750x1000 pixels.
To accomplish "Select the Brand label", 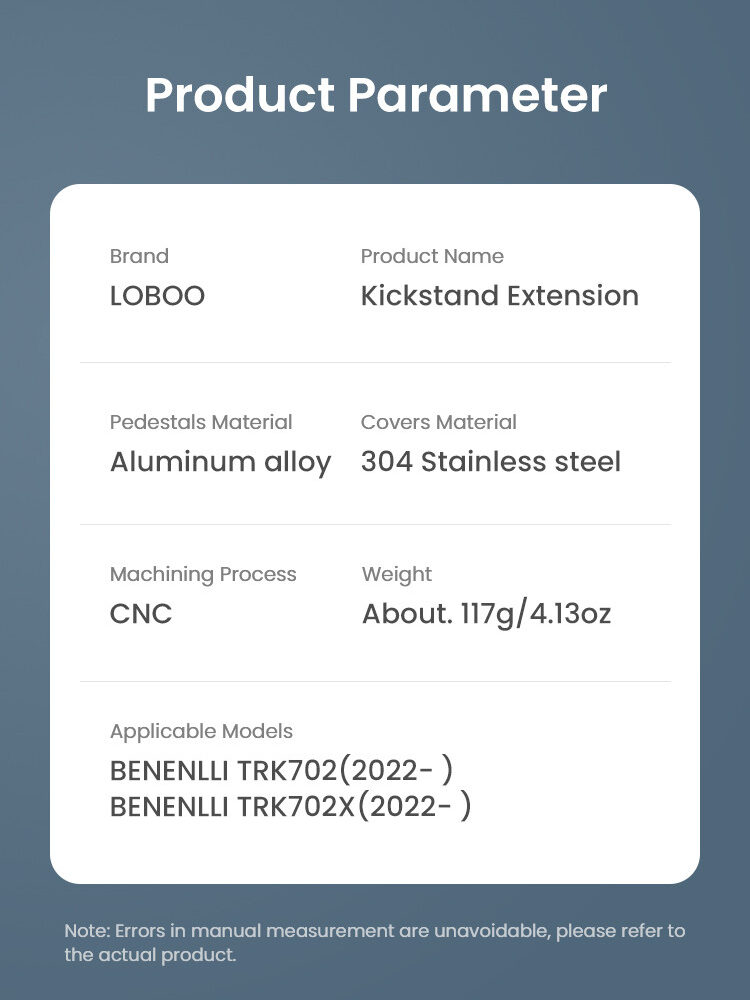I will (139, 256).
